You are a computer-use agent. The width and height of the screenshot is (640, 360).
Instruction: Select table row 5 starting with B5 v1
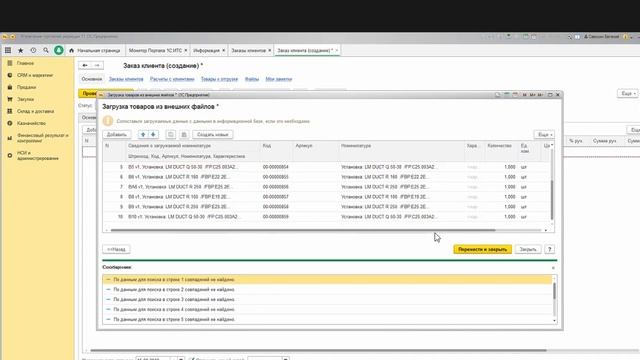click(x=327, y=167)
